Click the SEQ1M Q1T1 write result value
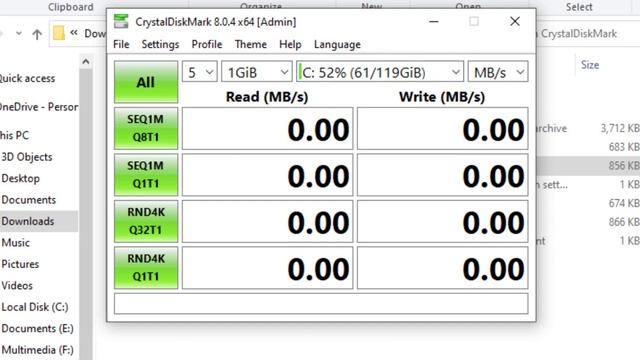This screenshot has width=640, height=360. [442, 175]
